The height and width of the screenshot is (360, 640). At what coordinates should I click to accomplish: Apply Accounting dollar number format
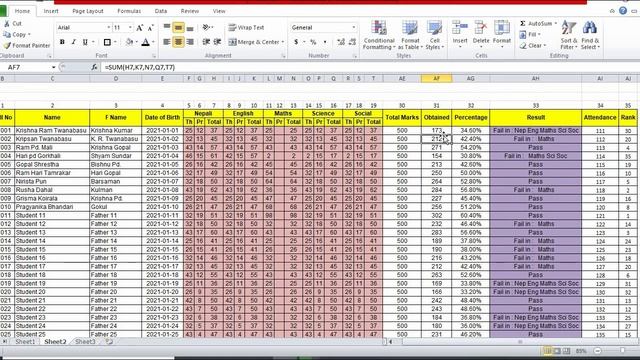[296, 42]
